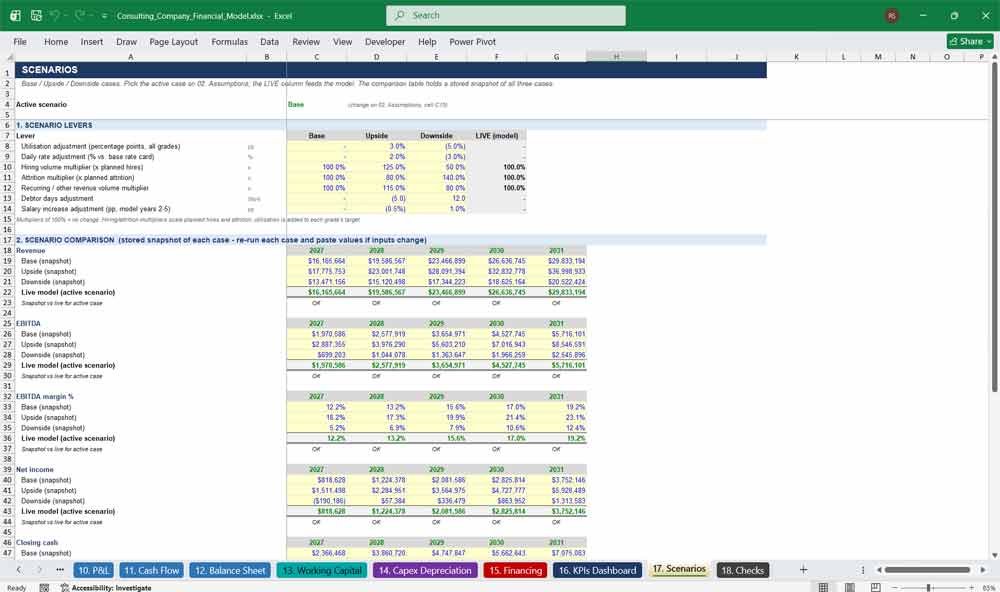This screenshot has width=1000, height=592.
Task: Open the 14. Capex Depreciation sheet
Action: coord(425,570)
